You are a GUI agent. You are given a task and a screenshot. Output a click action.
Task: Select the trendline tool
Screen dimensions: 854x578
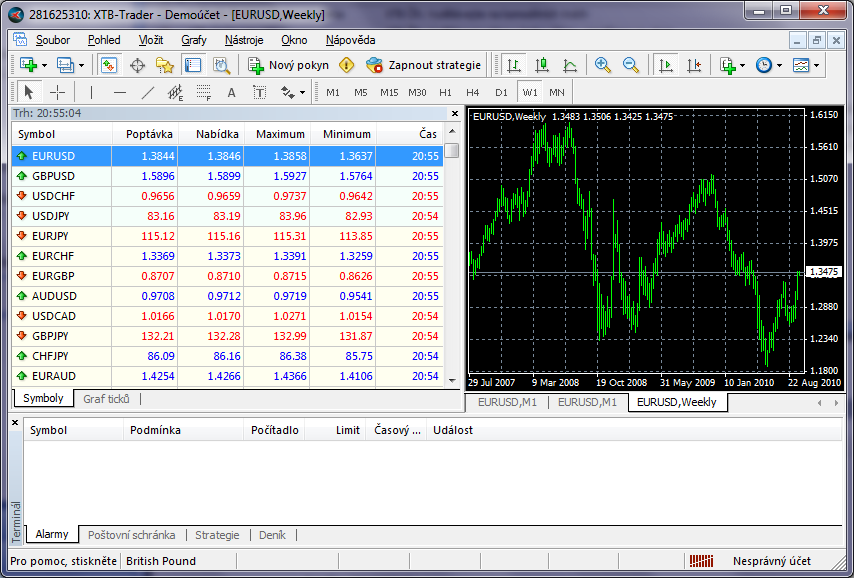pyautogui.click(x=147, y=93)
